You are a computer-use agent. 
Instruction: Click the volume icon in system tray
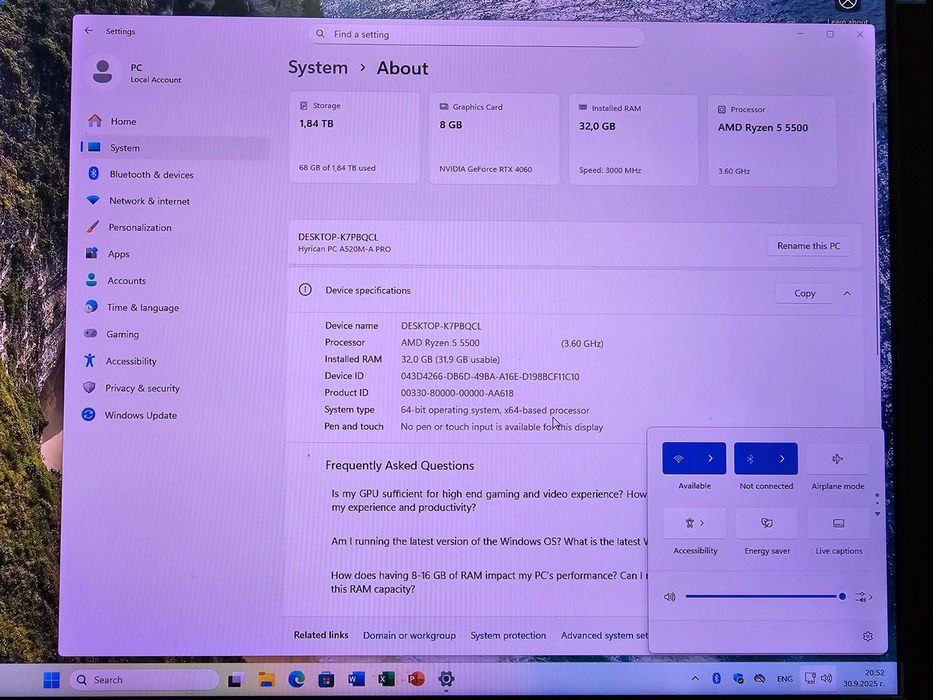point(826,678)
